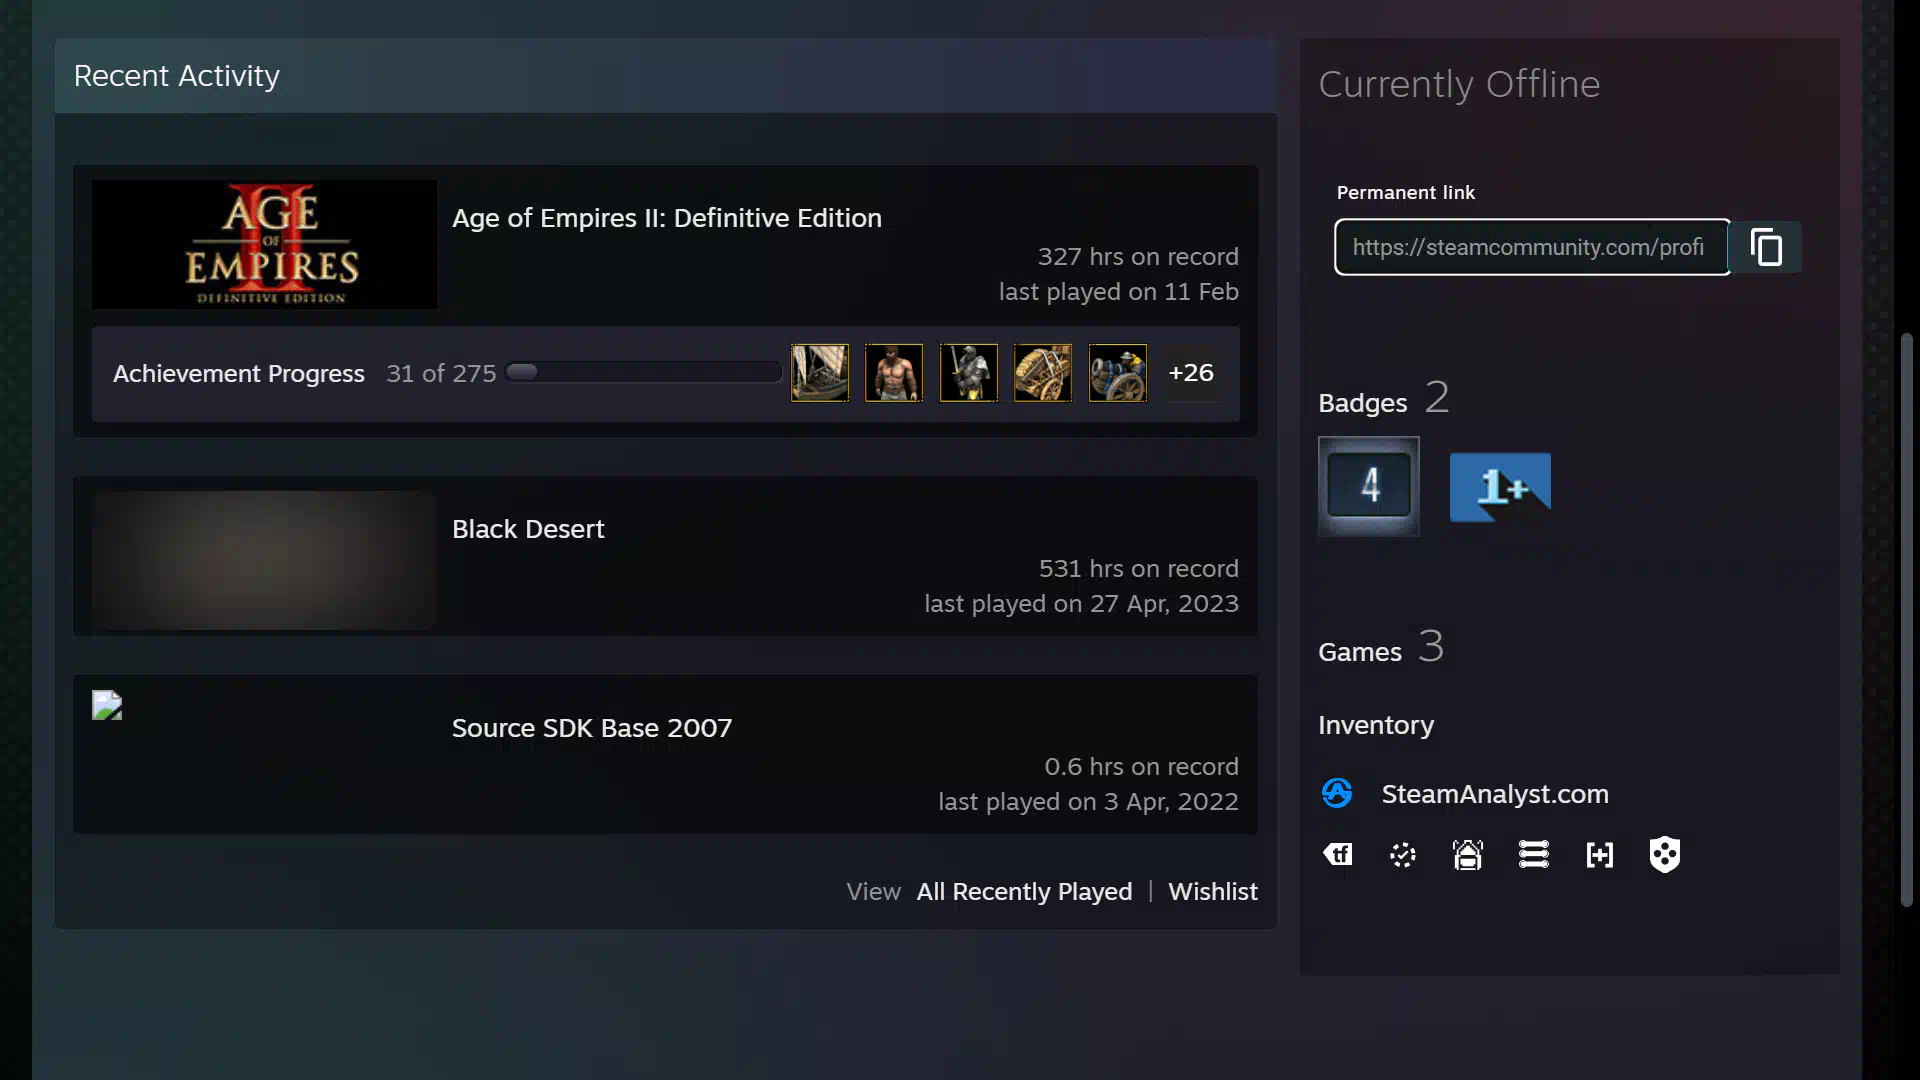Show the +26 more achievements
1920x1080 pixels.
click(x=1191, y=373)
